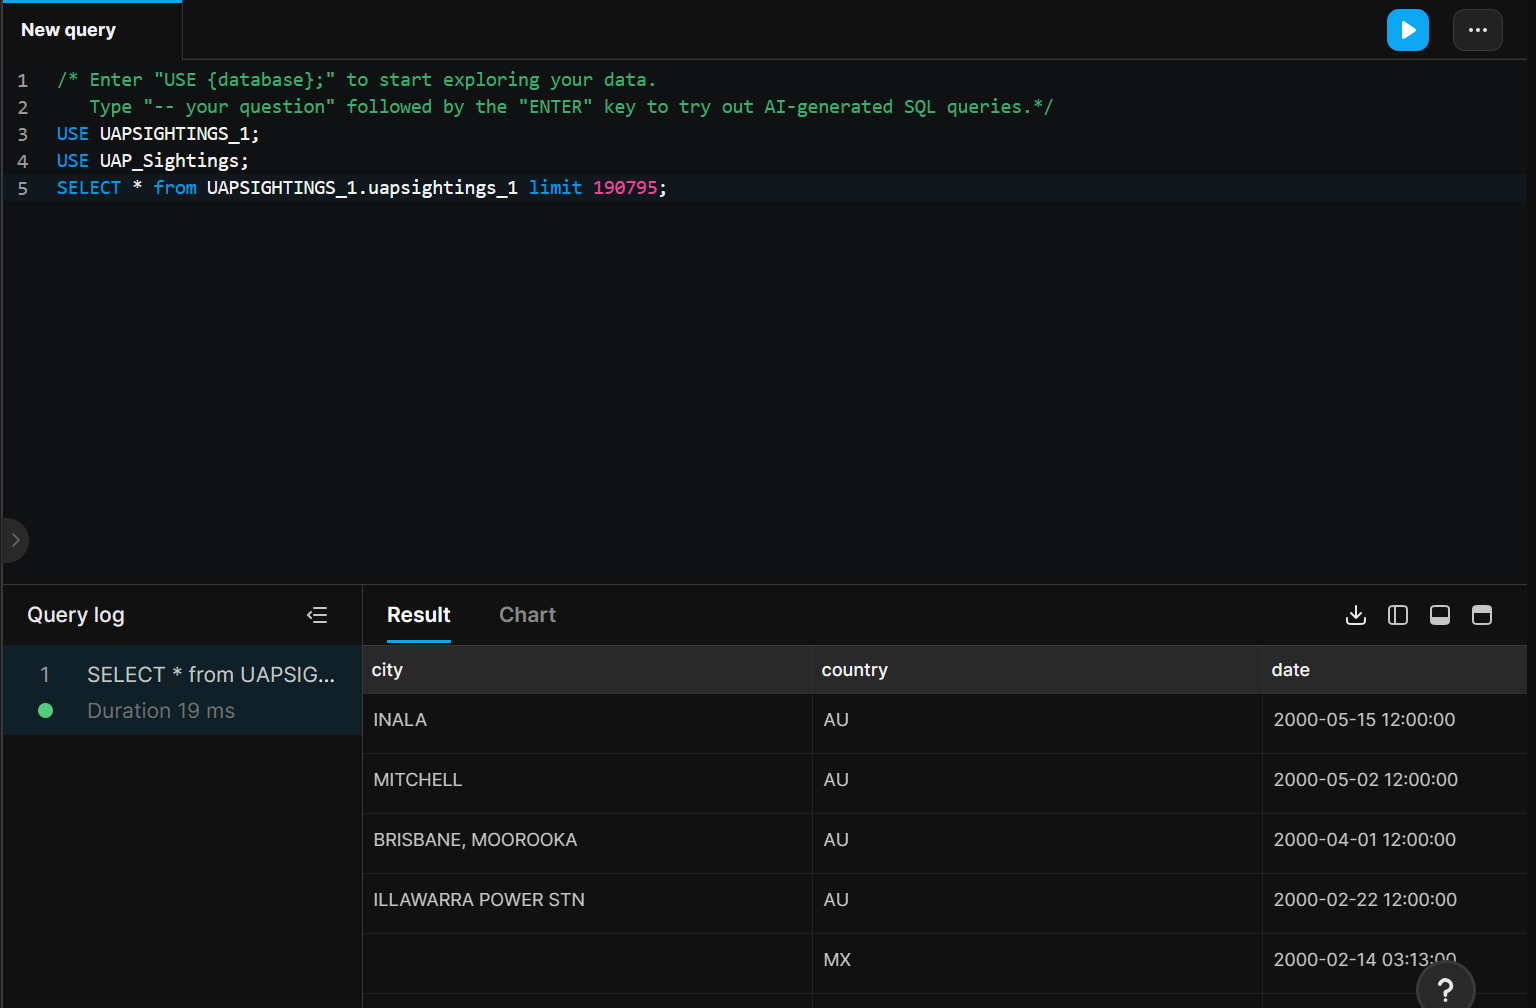Open the help question mark button
This screenshot has width=1536, height=1008.
1445,990
